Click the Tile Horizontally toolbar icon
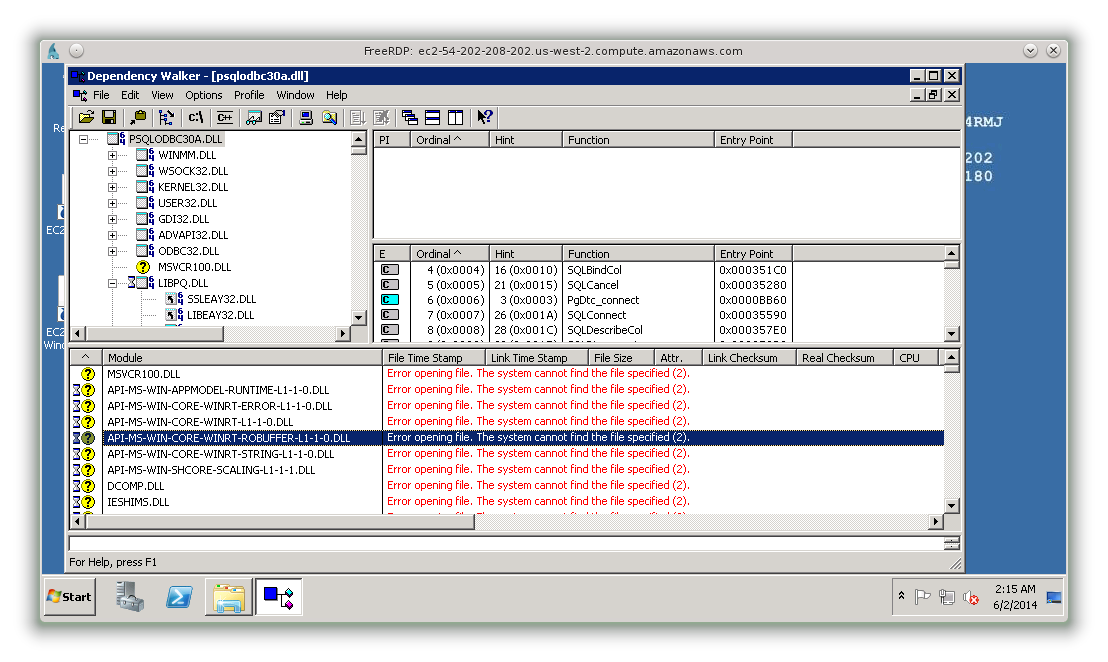The height and width of the screenshot is (662, 1108). click(x=432, y=117)
